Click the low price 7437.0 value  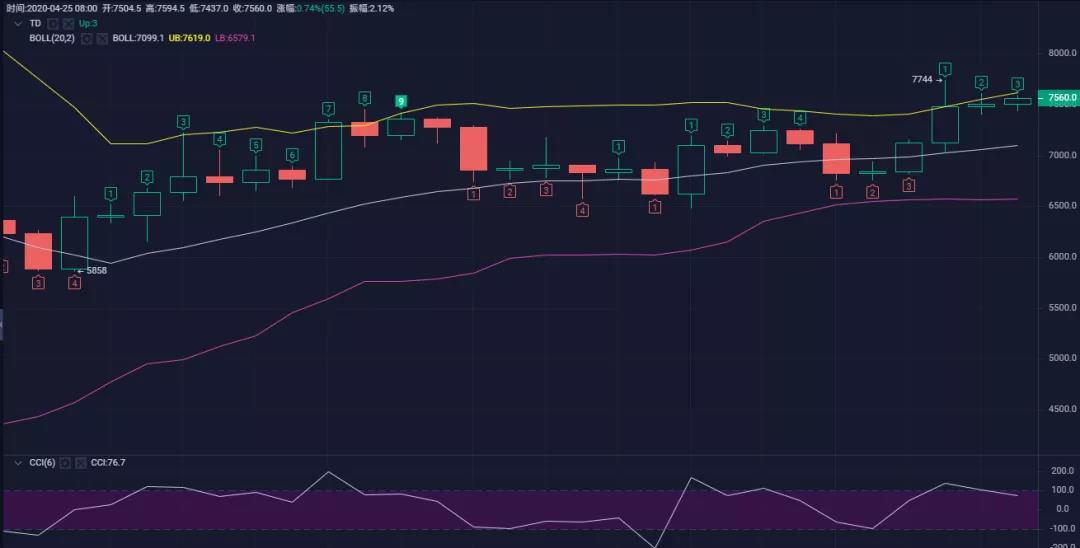pyautogui.click(x=213, y=9)
